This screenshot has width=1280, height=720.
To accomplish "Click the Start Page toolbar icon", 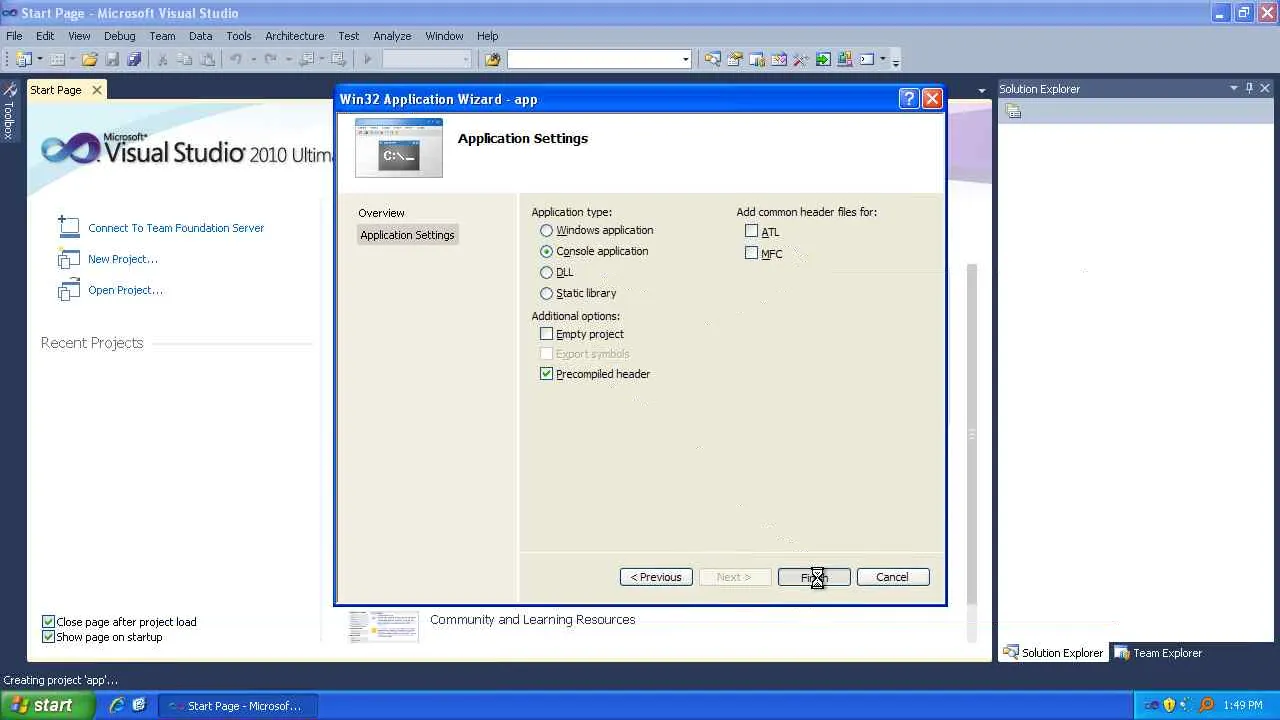I will click(845, 59).
